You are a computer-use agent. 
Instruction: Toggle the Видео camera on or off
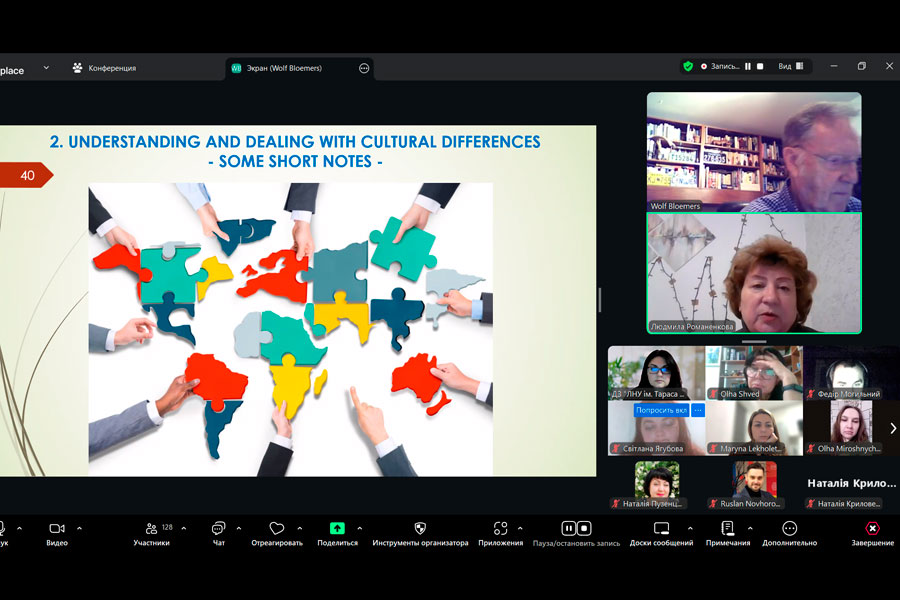(57, 529)
